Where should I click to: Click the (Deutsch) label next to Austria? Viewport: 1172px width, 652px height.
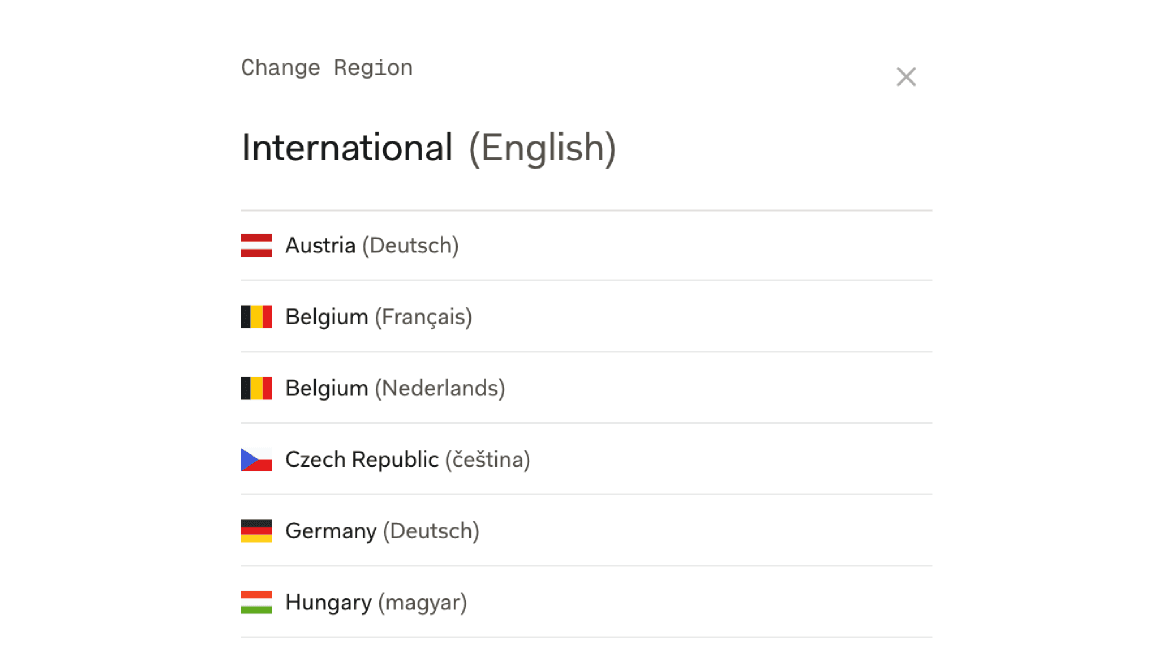(x=410, y=245)
